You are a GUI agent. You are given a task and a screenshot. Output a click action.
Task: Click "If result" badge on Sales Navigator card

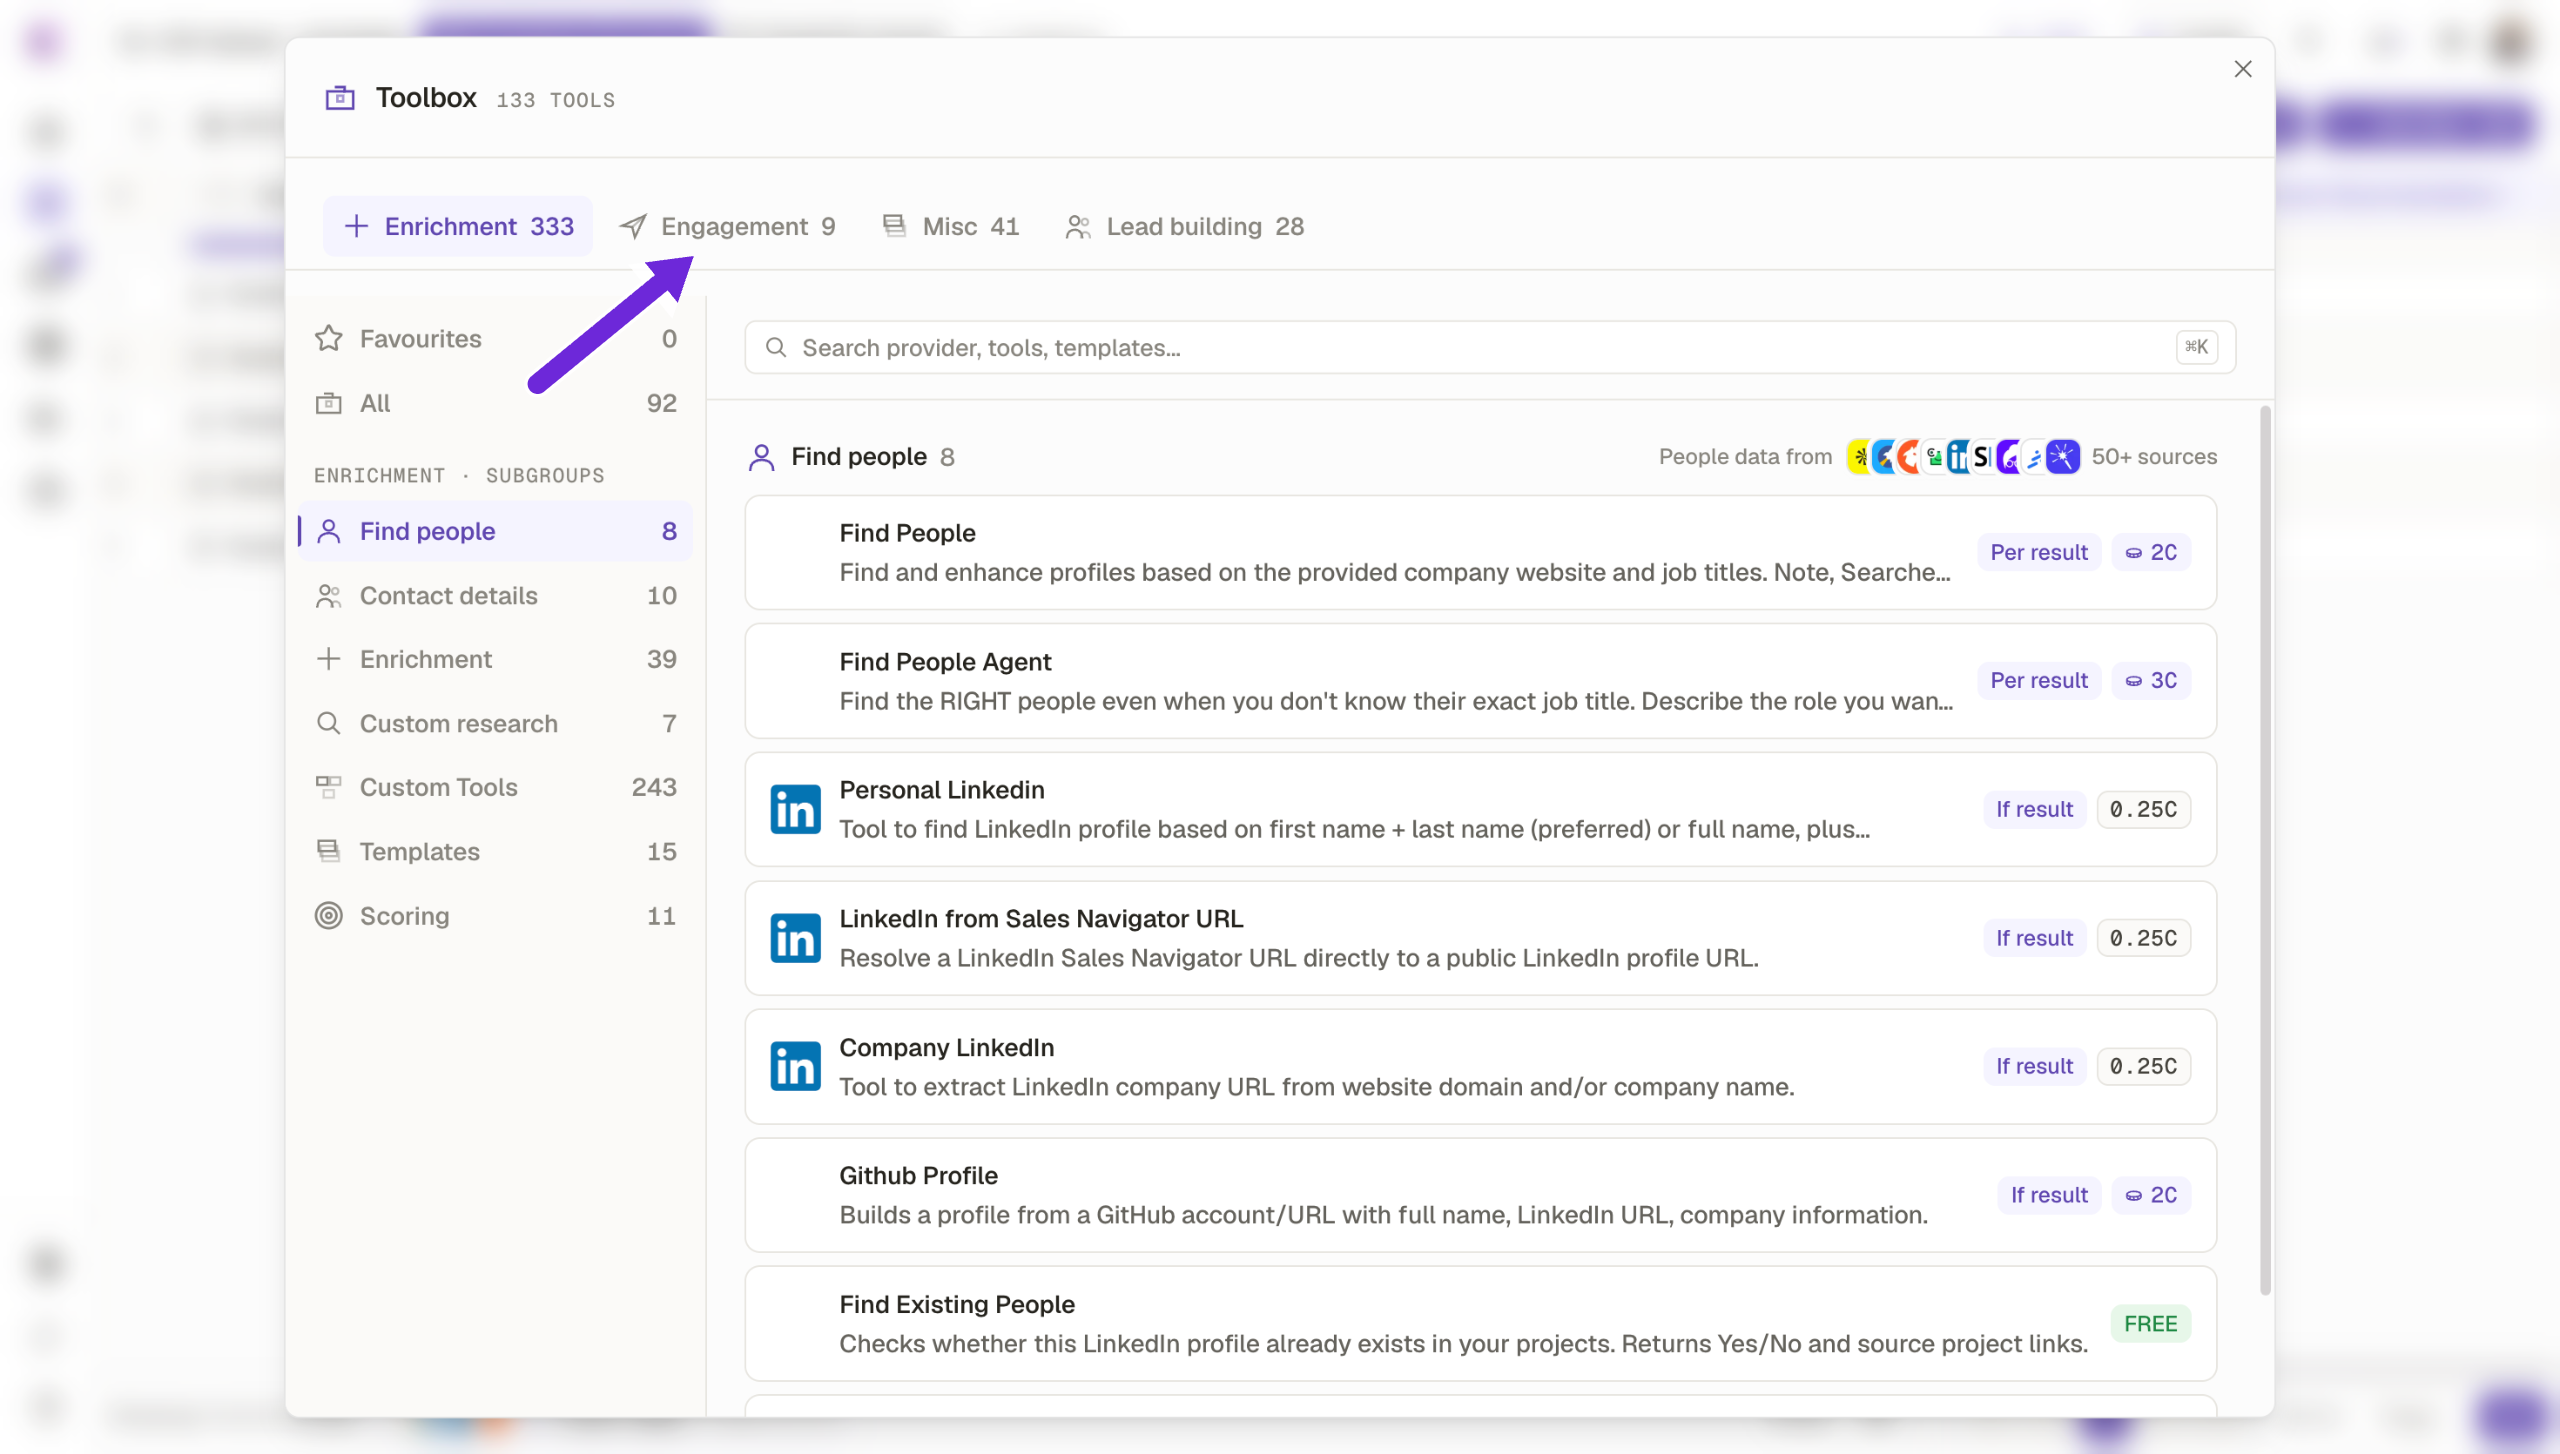pos(2035,938)
